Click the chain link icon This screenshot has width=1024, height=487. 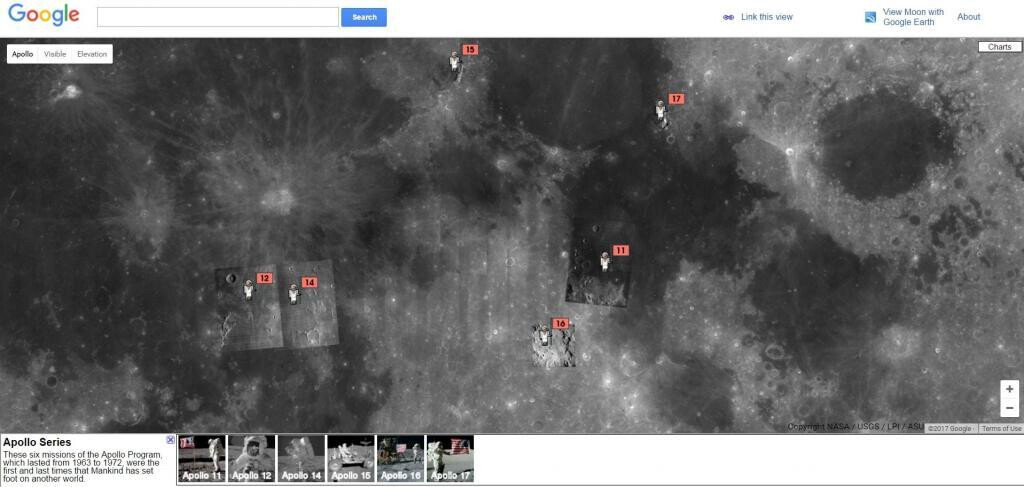pos(729,18)
